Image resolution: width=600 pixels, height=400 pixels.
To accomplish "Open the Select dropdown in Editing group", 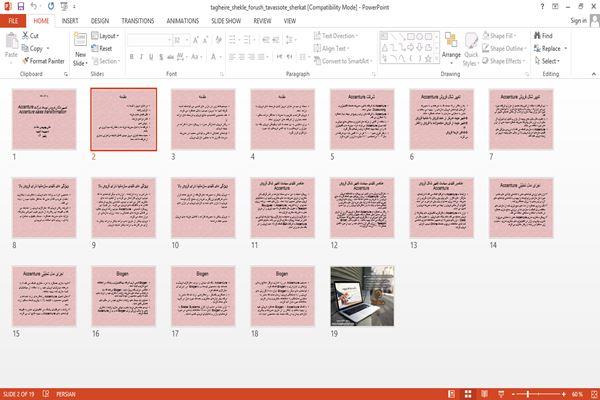I will pyautogui.click(x=547, y=61).
